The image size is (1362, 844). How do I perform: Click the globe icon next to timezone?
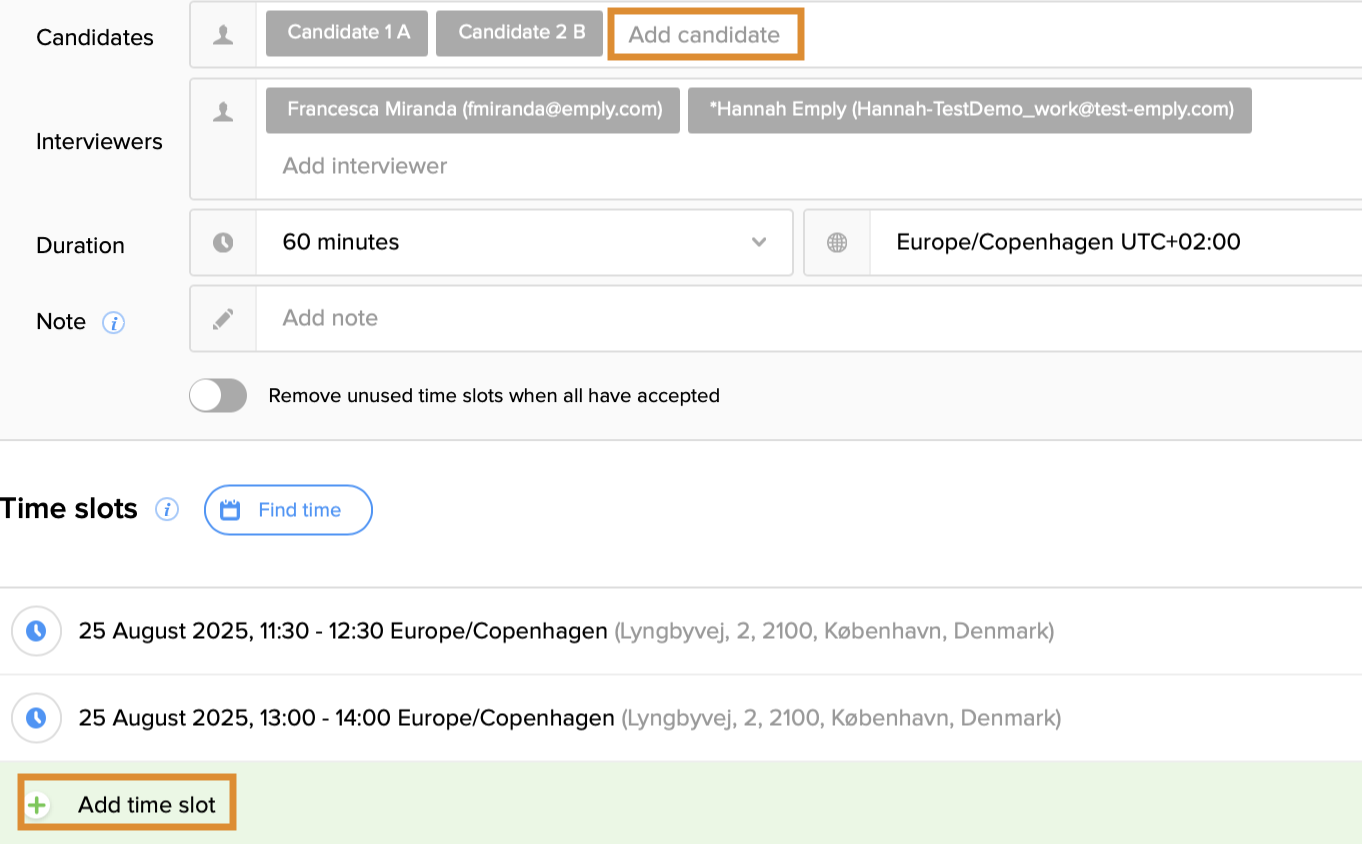(x=837, y=242)
